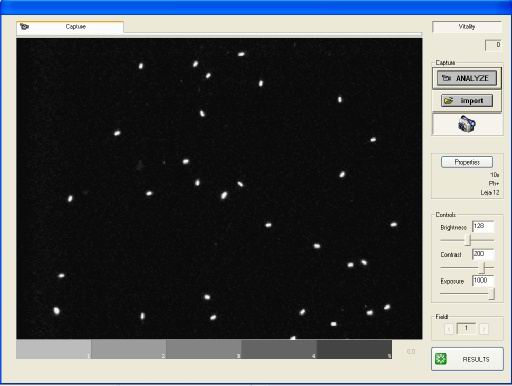512x386 pixels.
Task: Click the Brightness slider handle
Action: pyautogui.click(x=468, y=239)
